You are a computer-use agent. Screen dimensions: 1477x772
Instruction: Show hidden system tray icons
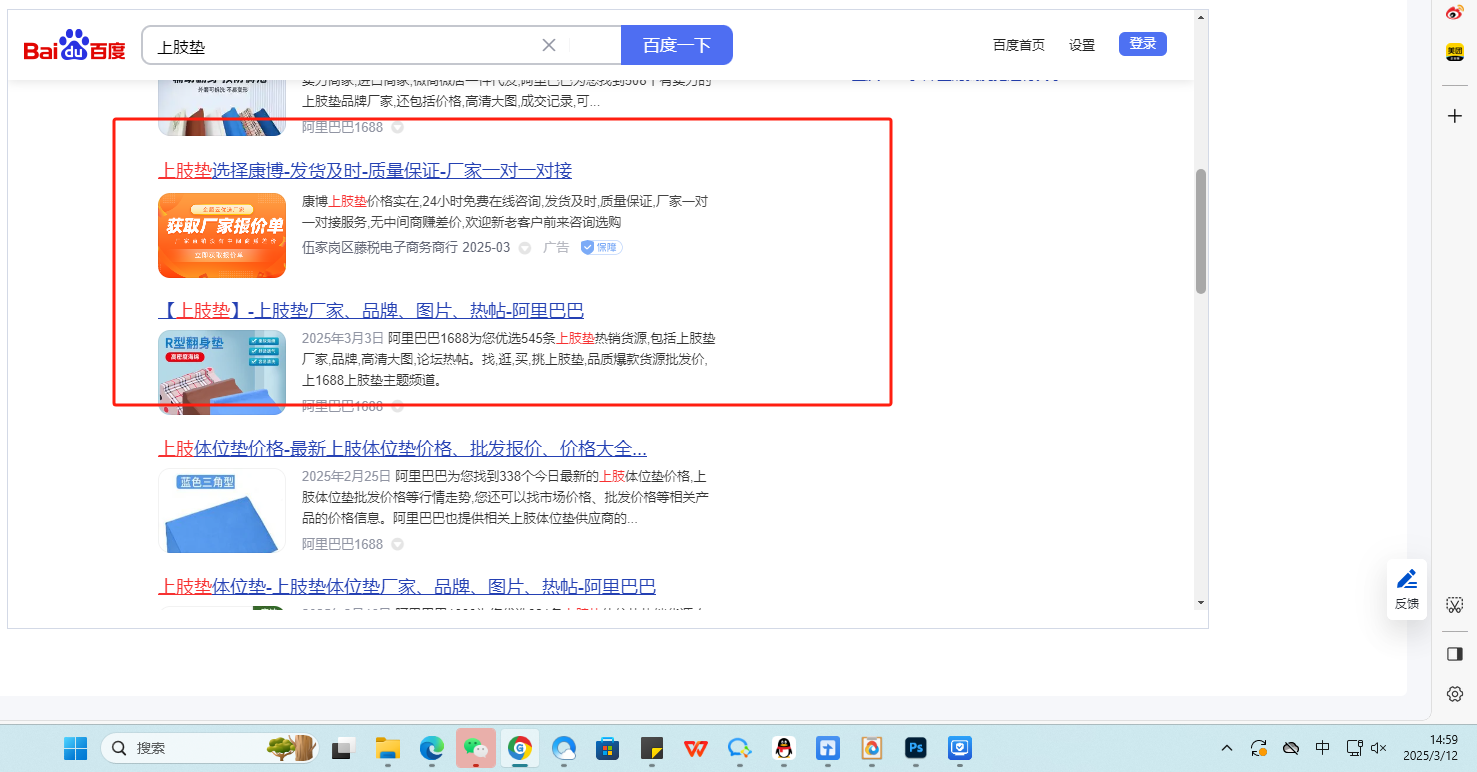(1227, 748)
